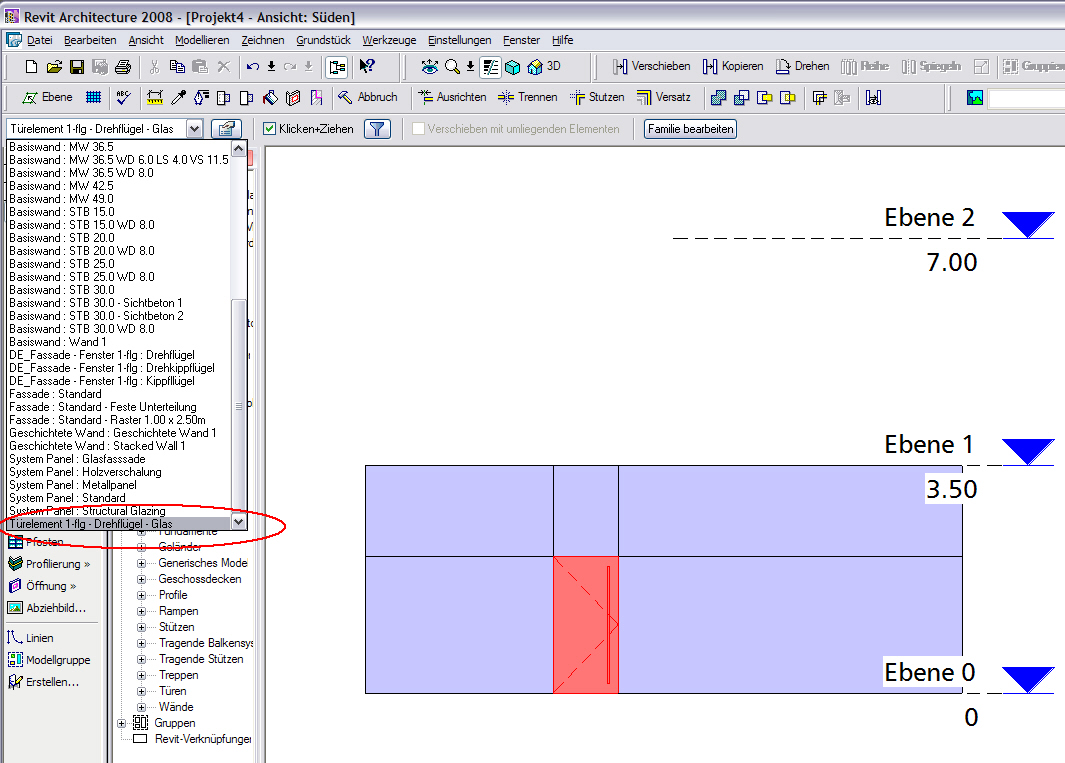Click the Open folder icon
This screenshot has width=1065, height=763.
[x=54, y=67]
